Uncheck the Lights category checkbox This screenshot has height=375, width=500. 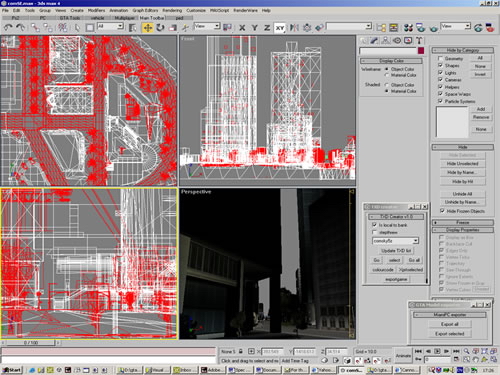click(440, 73)
